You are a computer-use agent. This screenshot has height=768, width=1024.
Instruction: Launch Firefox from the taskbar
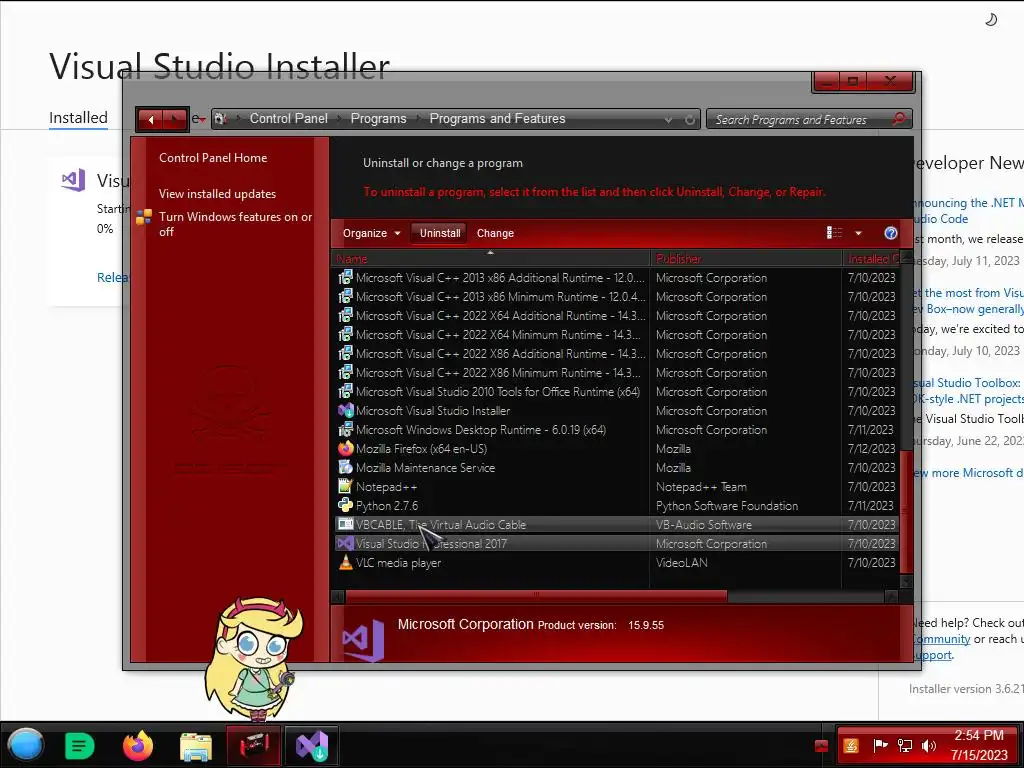click(138, 745)
